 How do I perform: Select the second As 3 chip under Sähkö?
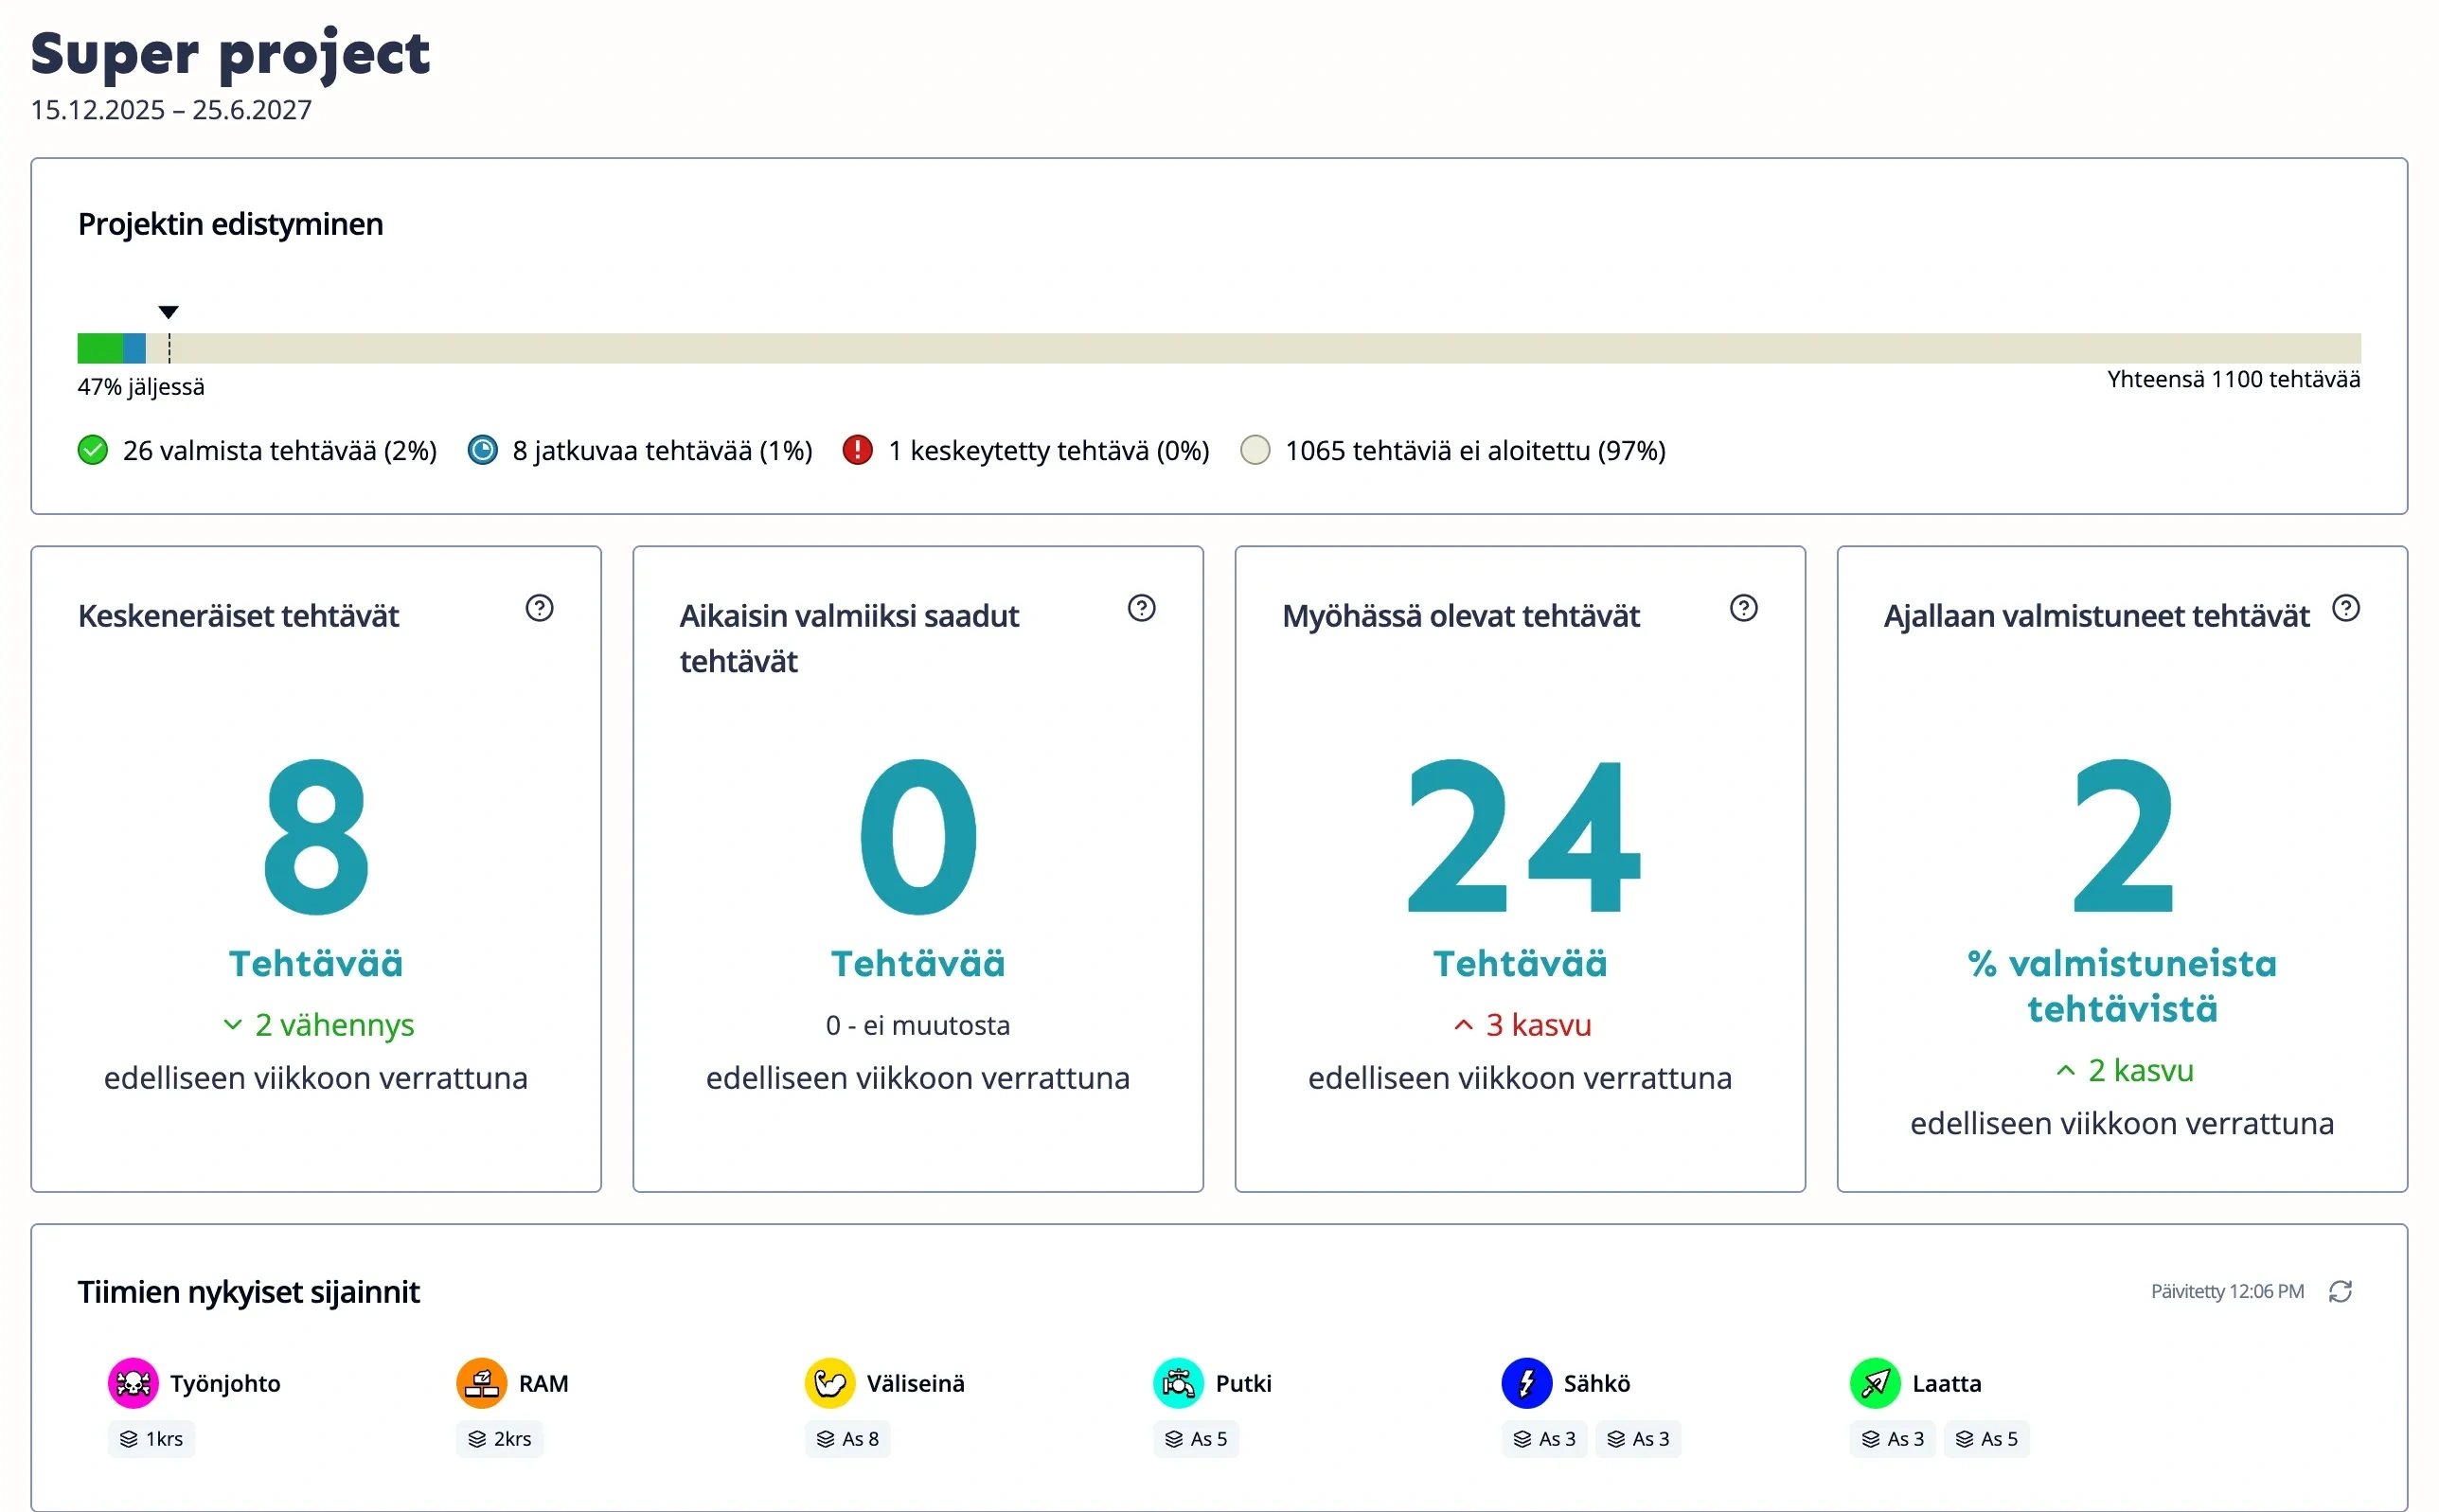click(1637, 1438)
